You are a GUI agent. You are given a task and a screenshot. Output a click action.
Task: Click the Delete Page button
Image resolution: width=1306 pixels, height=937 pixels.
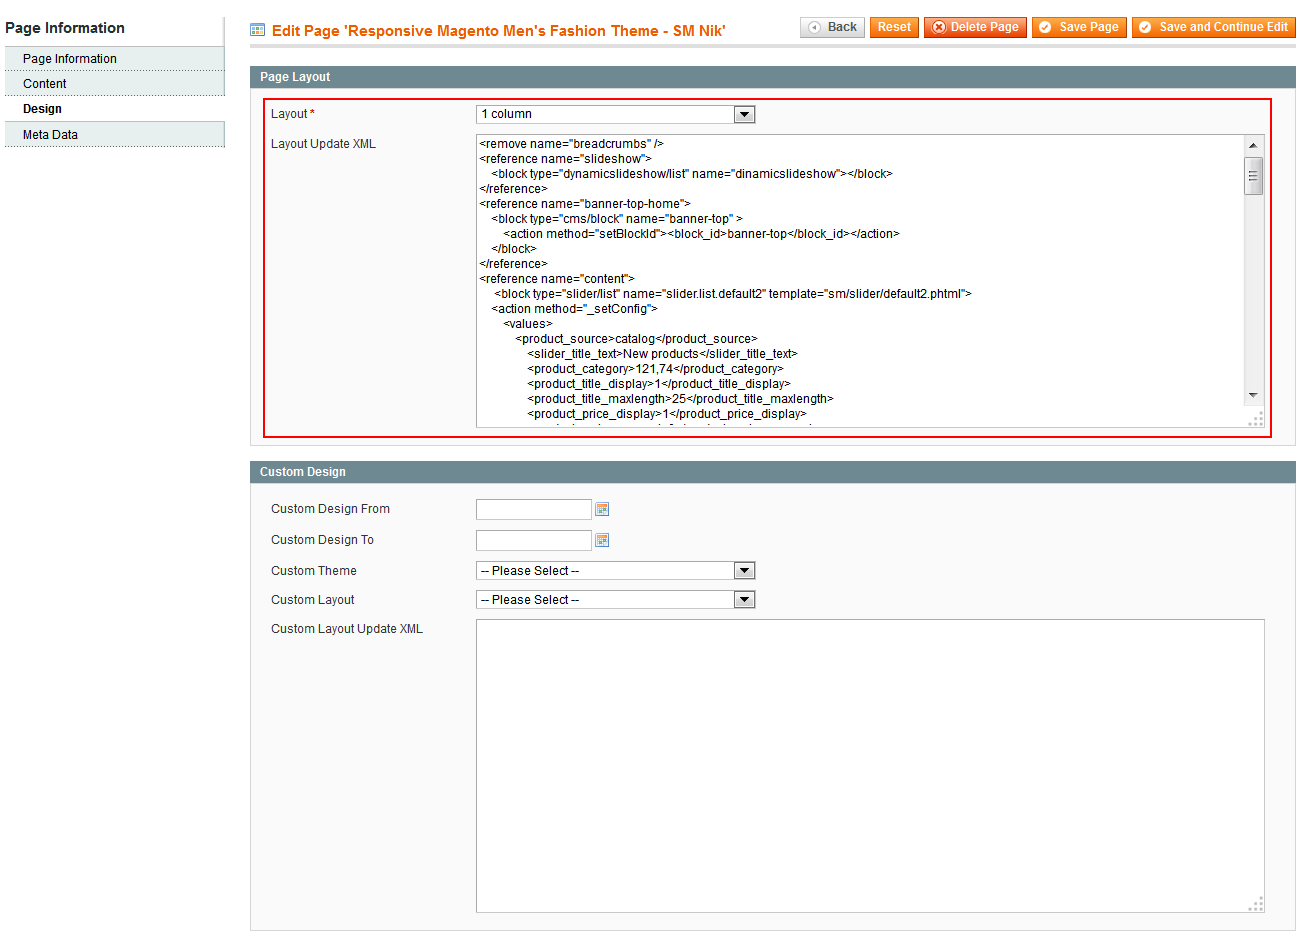point(975,27)
